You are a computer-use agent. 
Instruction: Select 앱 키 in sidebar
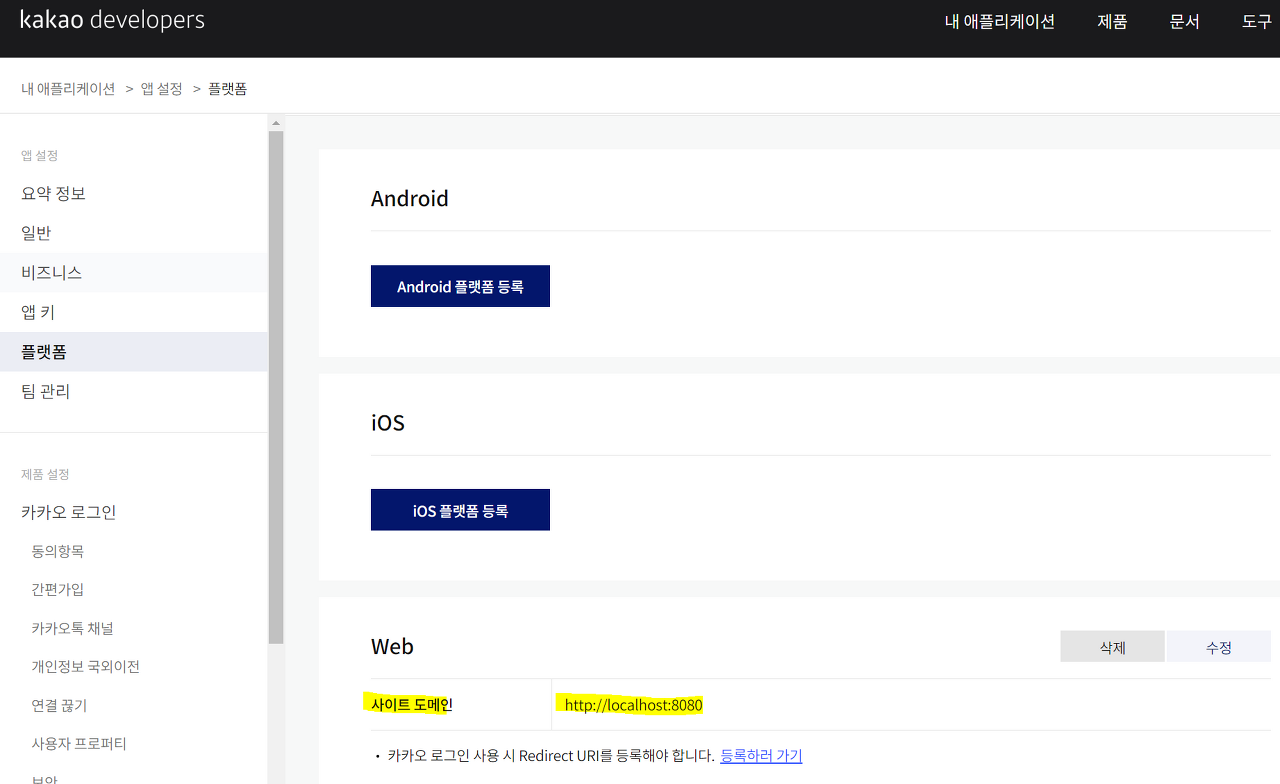[x=134, y=312]
